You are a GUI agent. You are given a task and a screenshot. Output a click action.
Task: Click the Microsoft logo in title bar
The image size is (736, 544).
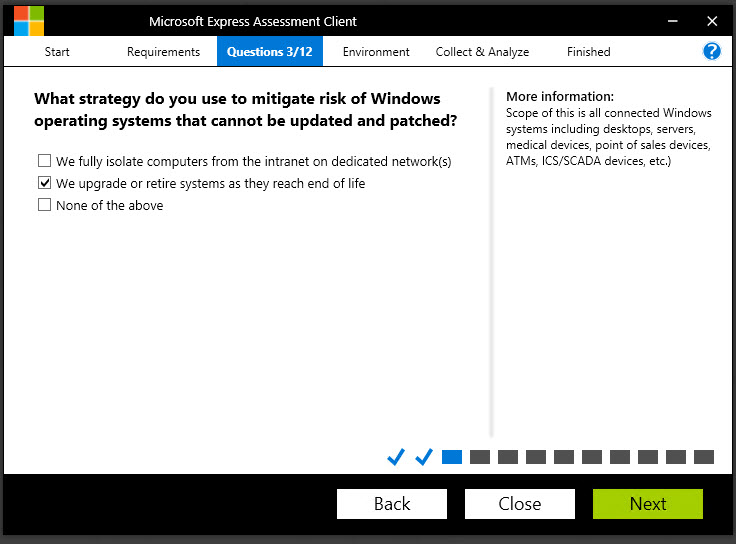[29, 21]
